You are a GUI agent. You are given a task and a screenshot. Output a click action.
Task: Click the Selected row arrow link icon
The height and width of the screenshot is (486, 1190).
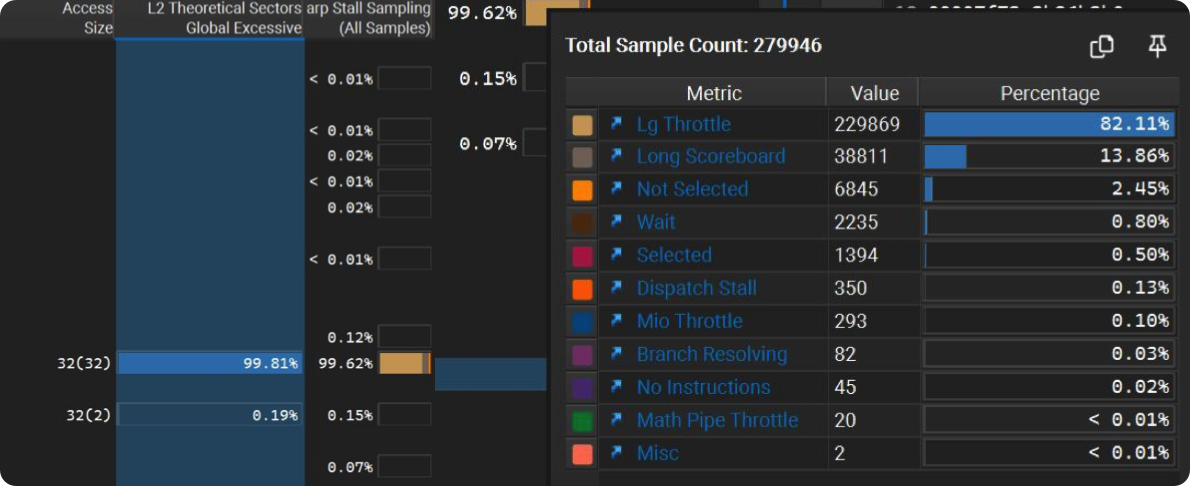tap(616, 254)
